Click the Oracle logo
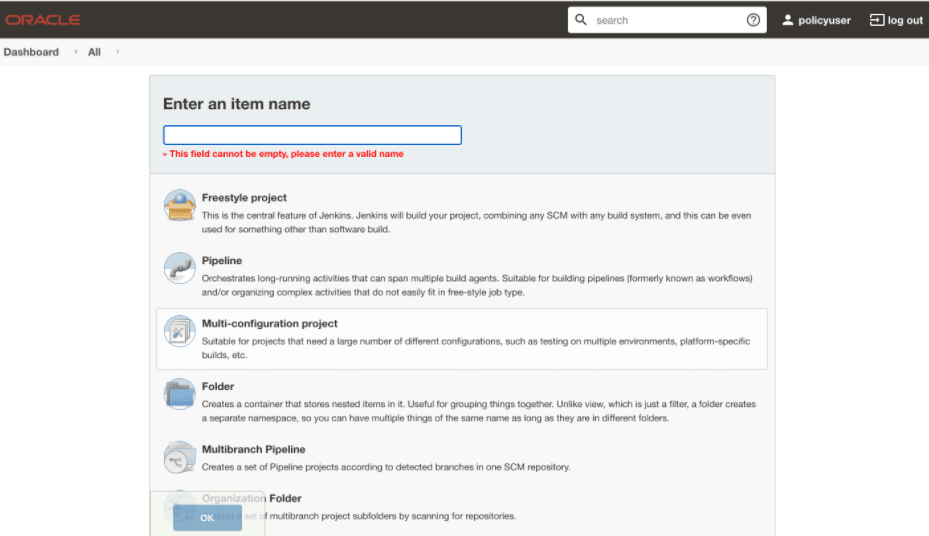 (x=43, y=20)
